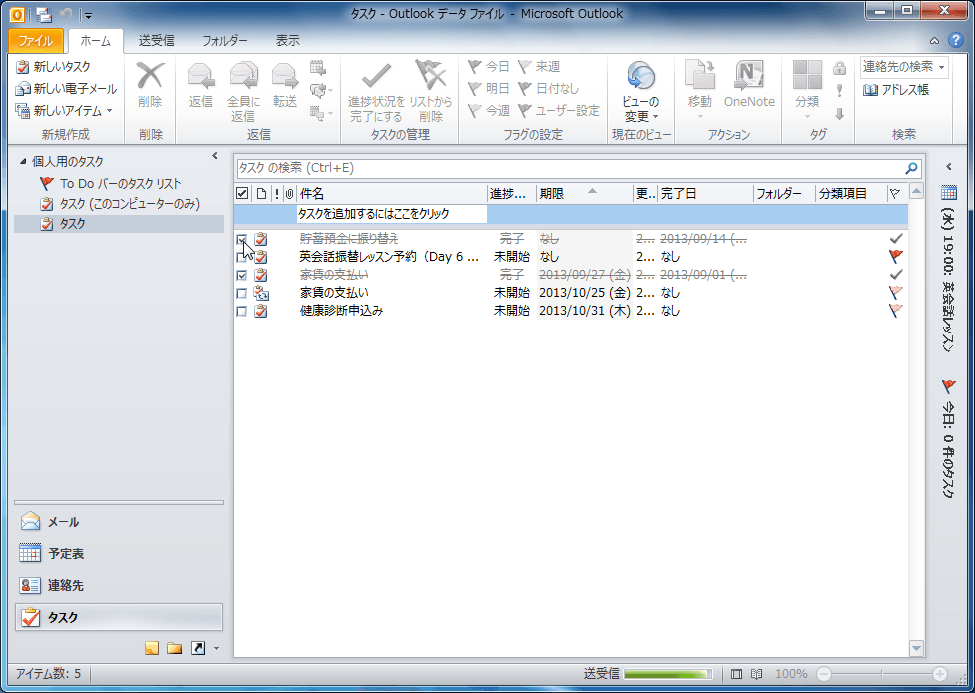Mark task complete with 進捗状況を完了にする

(376, 91)
